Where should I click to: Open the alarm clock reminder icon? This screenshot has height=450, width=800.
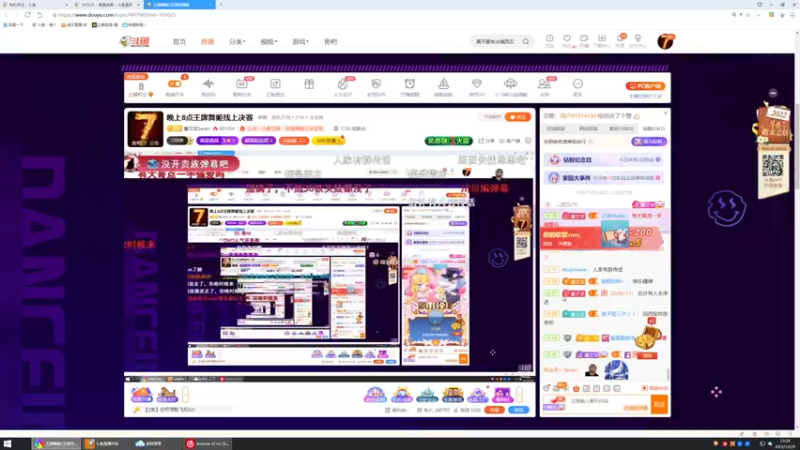point(410,84)
